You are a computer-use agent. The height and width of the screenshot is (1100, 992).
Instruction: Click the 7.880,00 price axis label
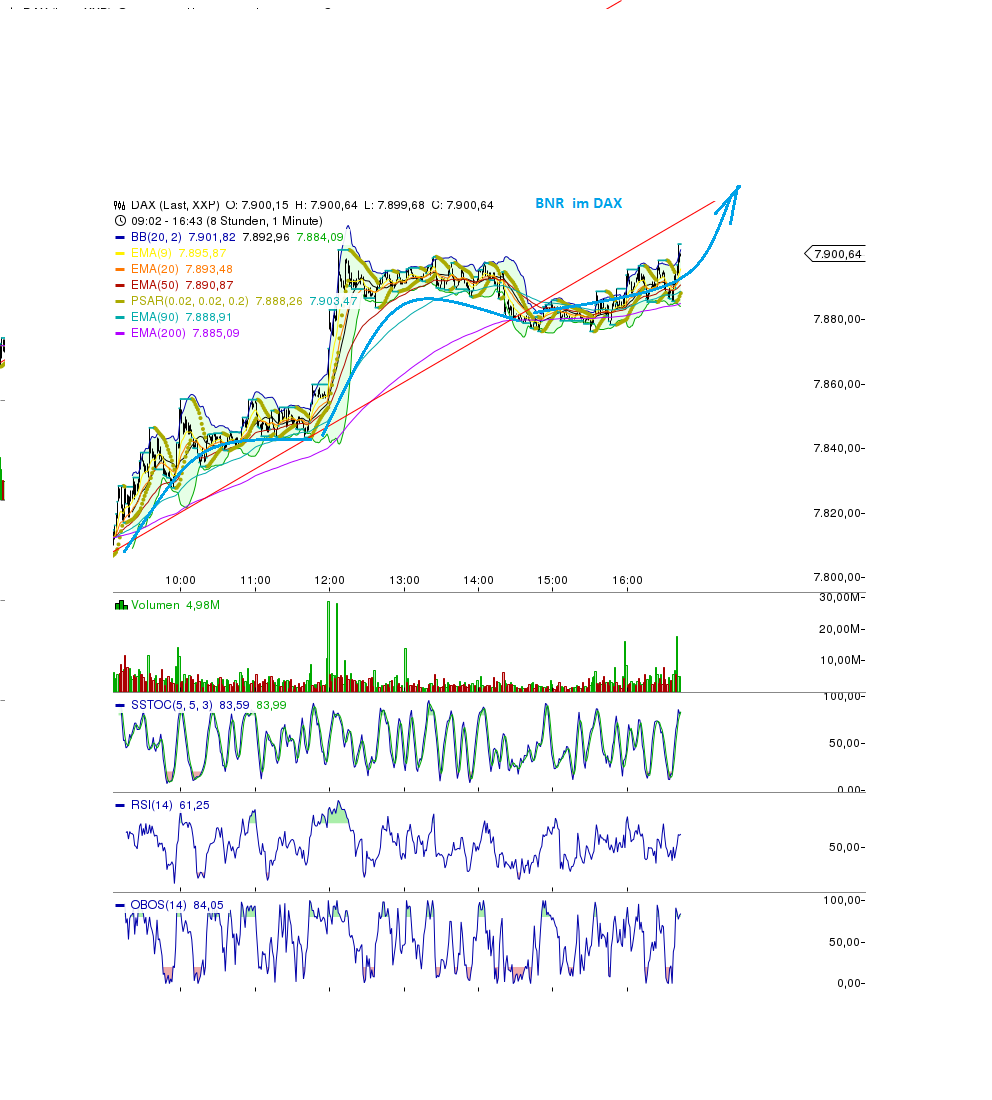[838, 319]
